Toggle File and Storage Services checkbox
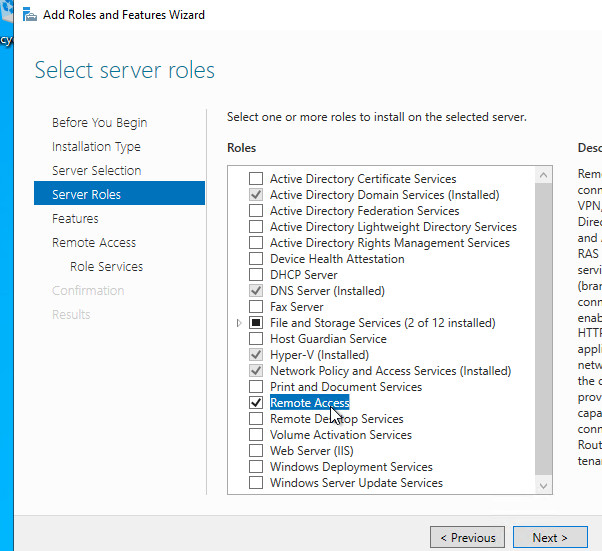 256,323
